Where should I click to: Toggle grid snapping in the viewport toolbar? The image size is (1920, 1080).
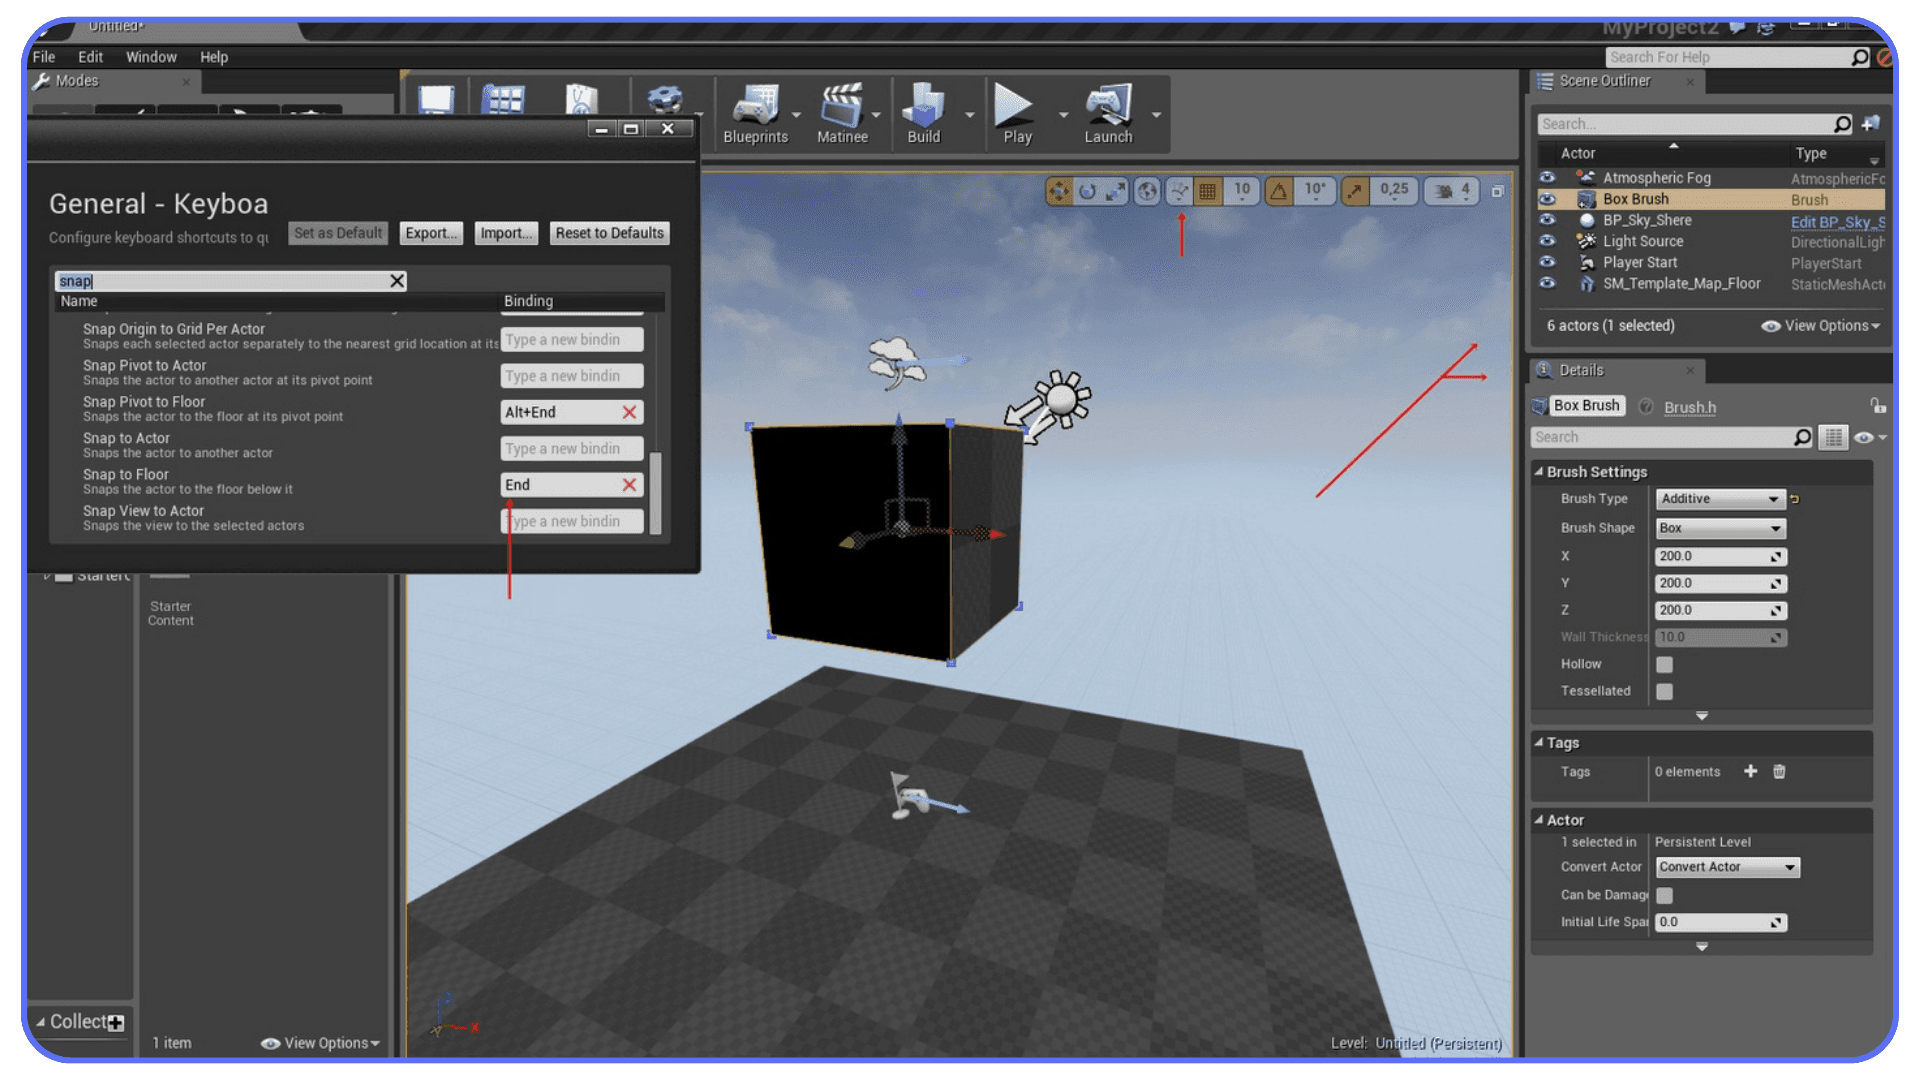1206,190
